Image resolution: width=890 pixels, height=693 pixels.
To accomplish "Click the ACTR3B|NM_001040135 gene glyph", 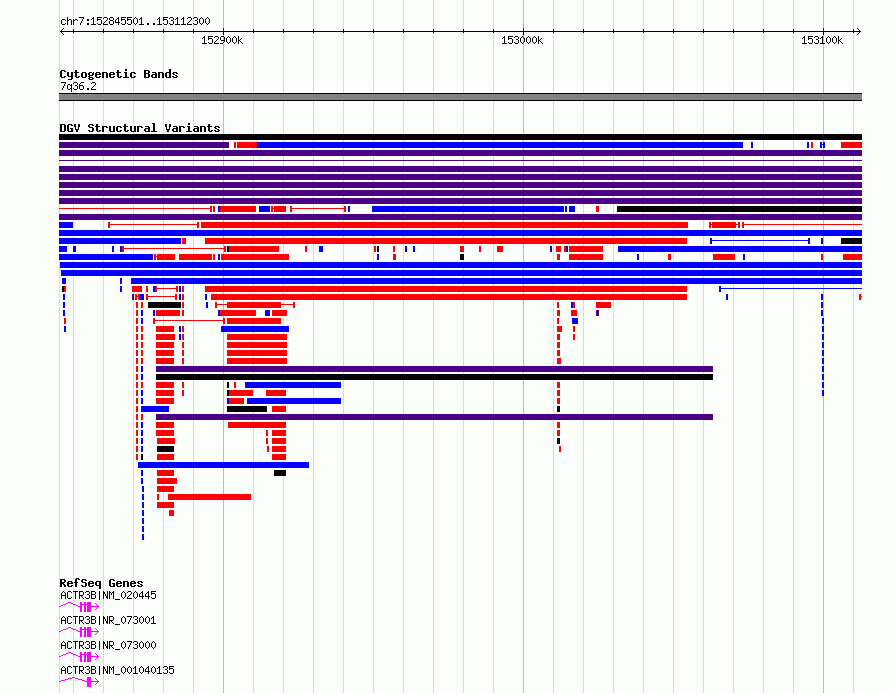I will tap(79, 682).
